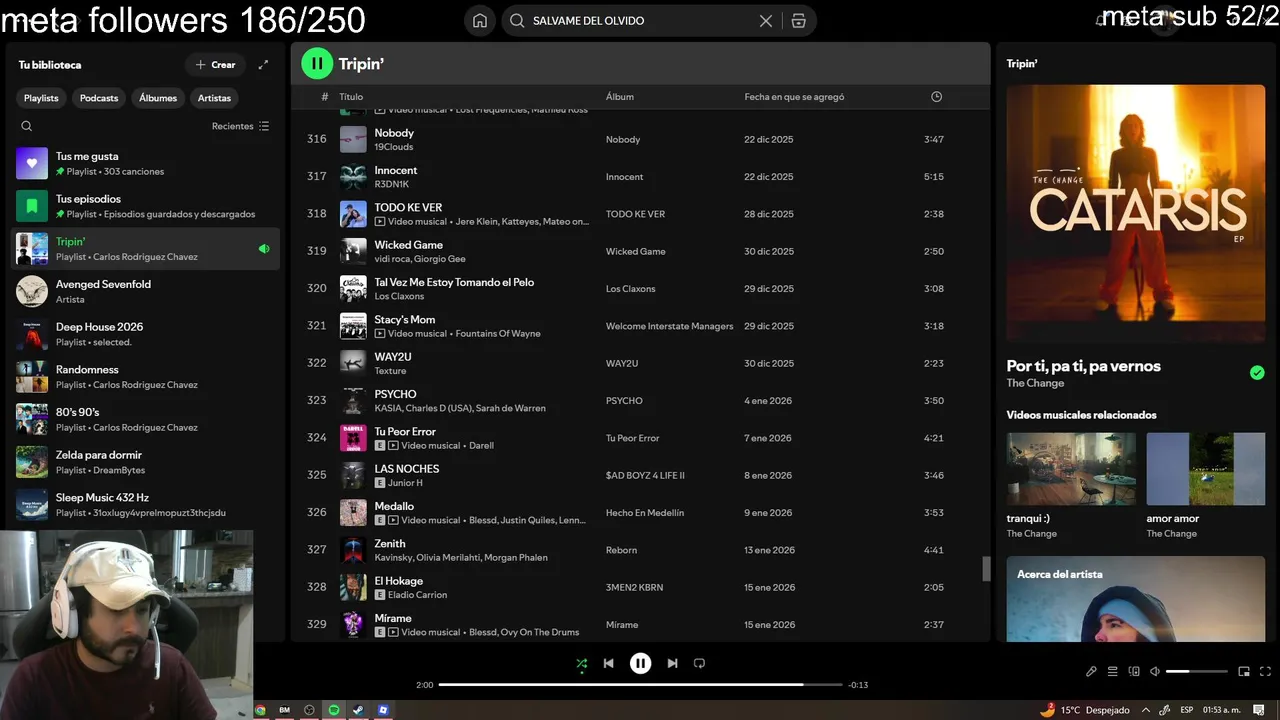The height and width of the screenshot is (720, 1280).
Task: Open the $AD BOYZ 4 LIFE II album
Action: (645, 475)
